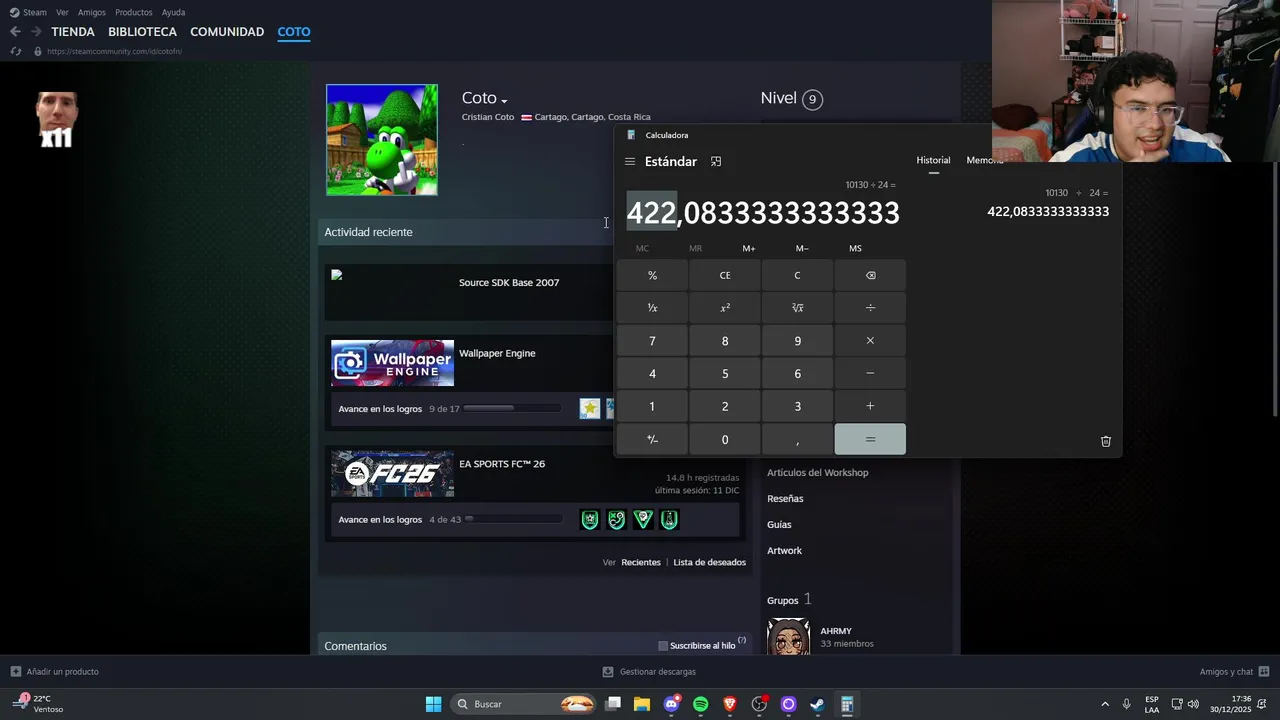The height and width of the screenshot is (720, 1280).
Task: Open the Calculator hamburger navigation menu
Action: pos(630,161)
